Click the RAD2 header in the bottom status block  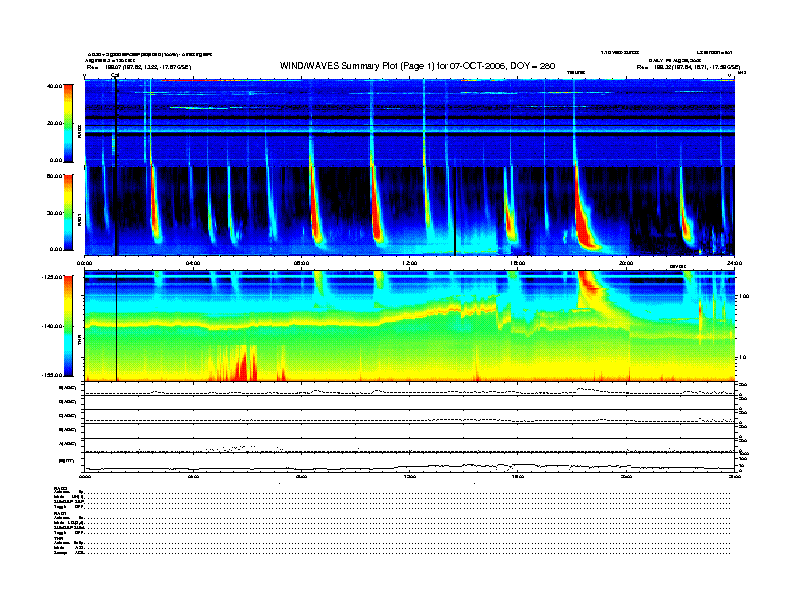point(60,488)
